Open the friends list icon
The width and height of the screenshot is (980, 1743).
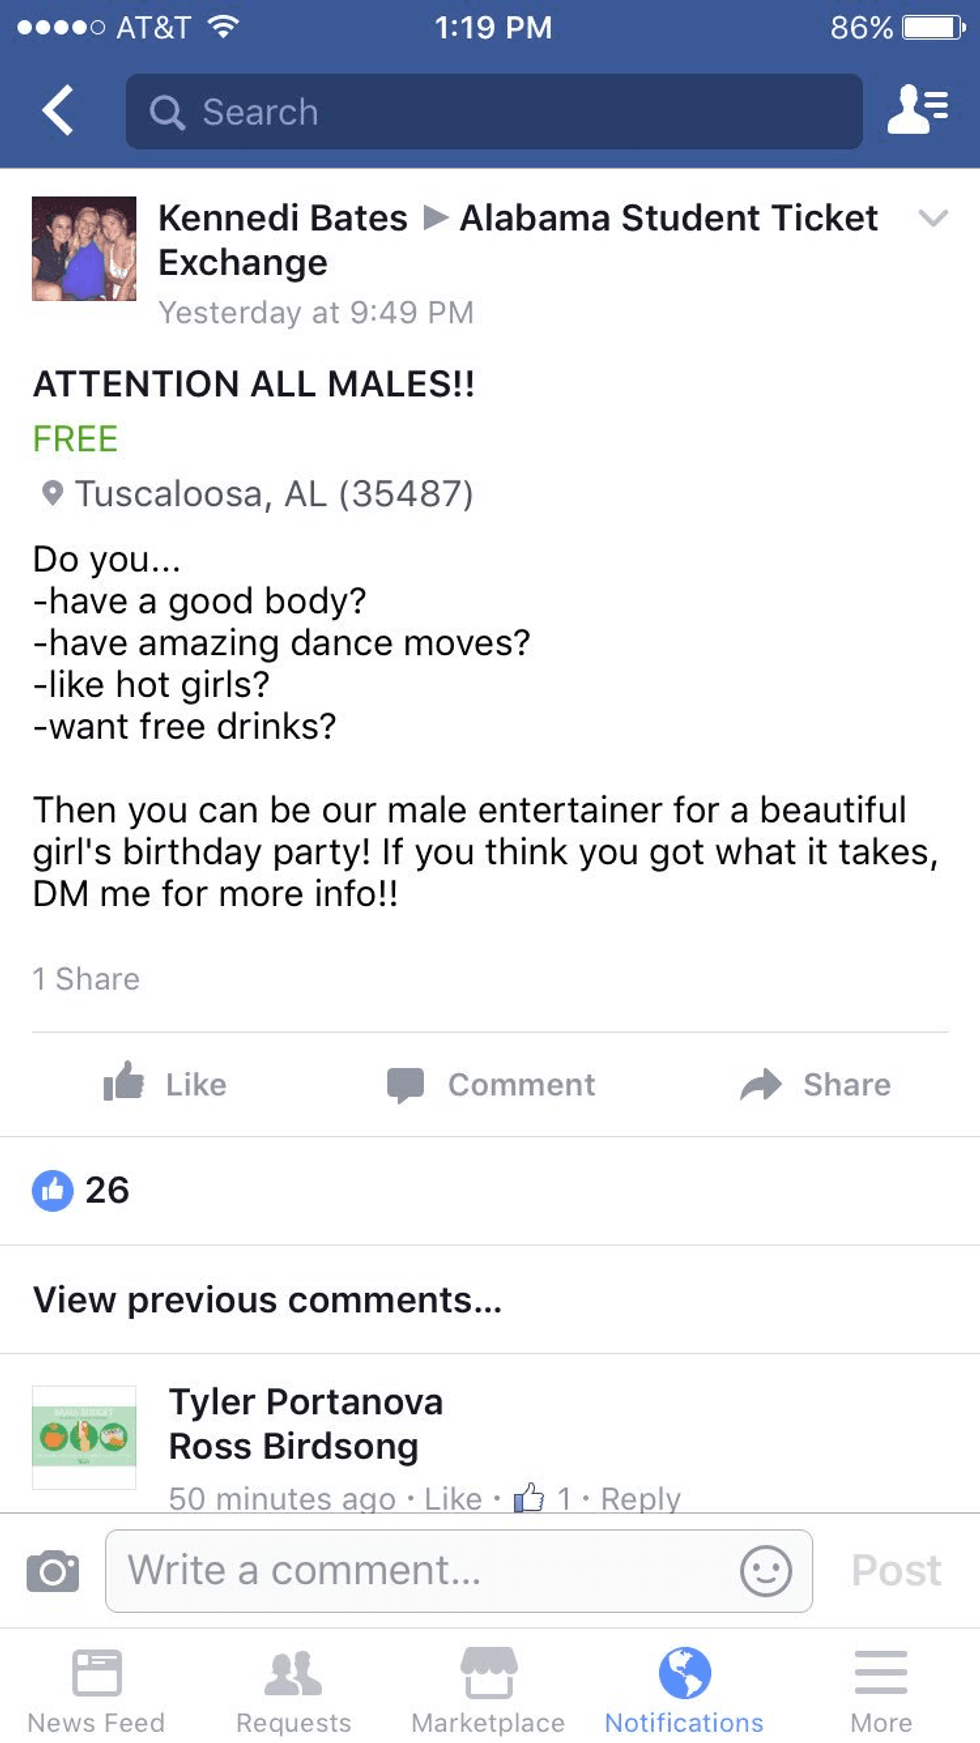[x=917, y=110]
